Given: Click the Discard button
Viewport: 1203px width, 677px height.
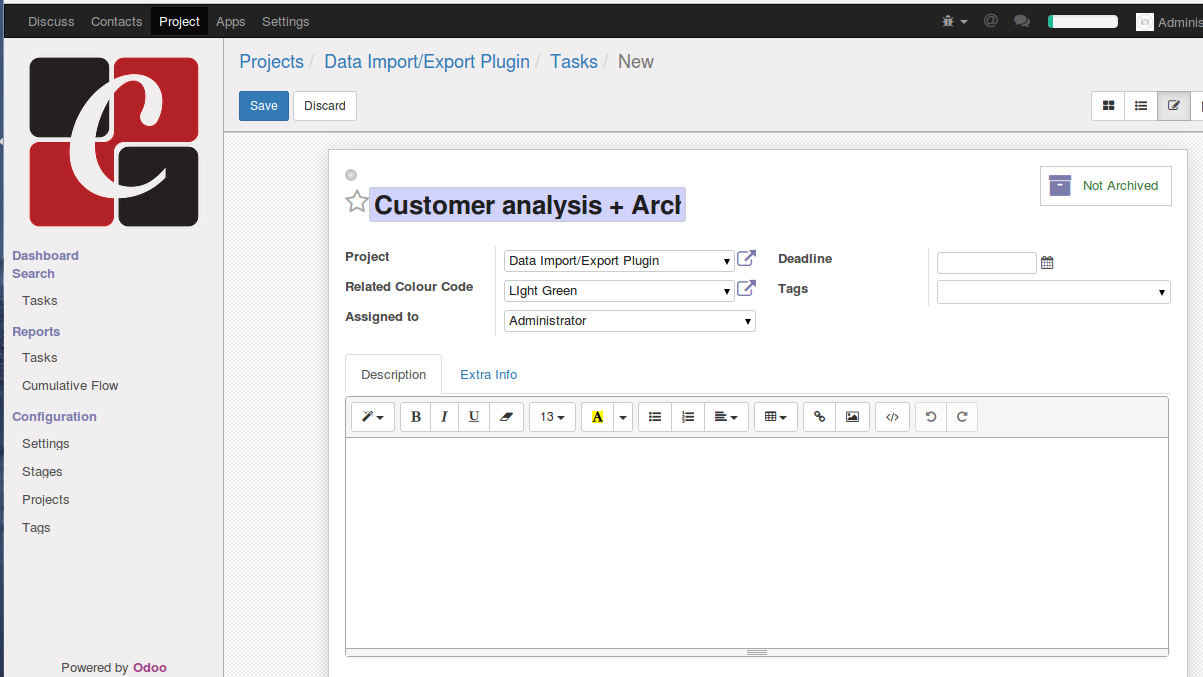Looking at the screenshot, I should pyautogui.click(x=325, y=106).
